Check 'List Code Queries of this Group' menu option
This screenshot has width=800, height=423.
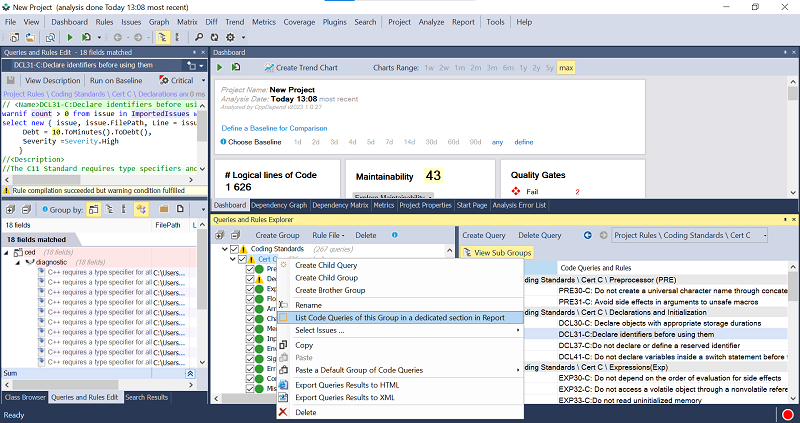[x=283, y=317]
